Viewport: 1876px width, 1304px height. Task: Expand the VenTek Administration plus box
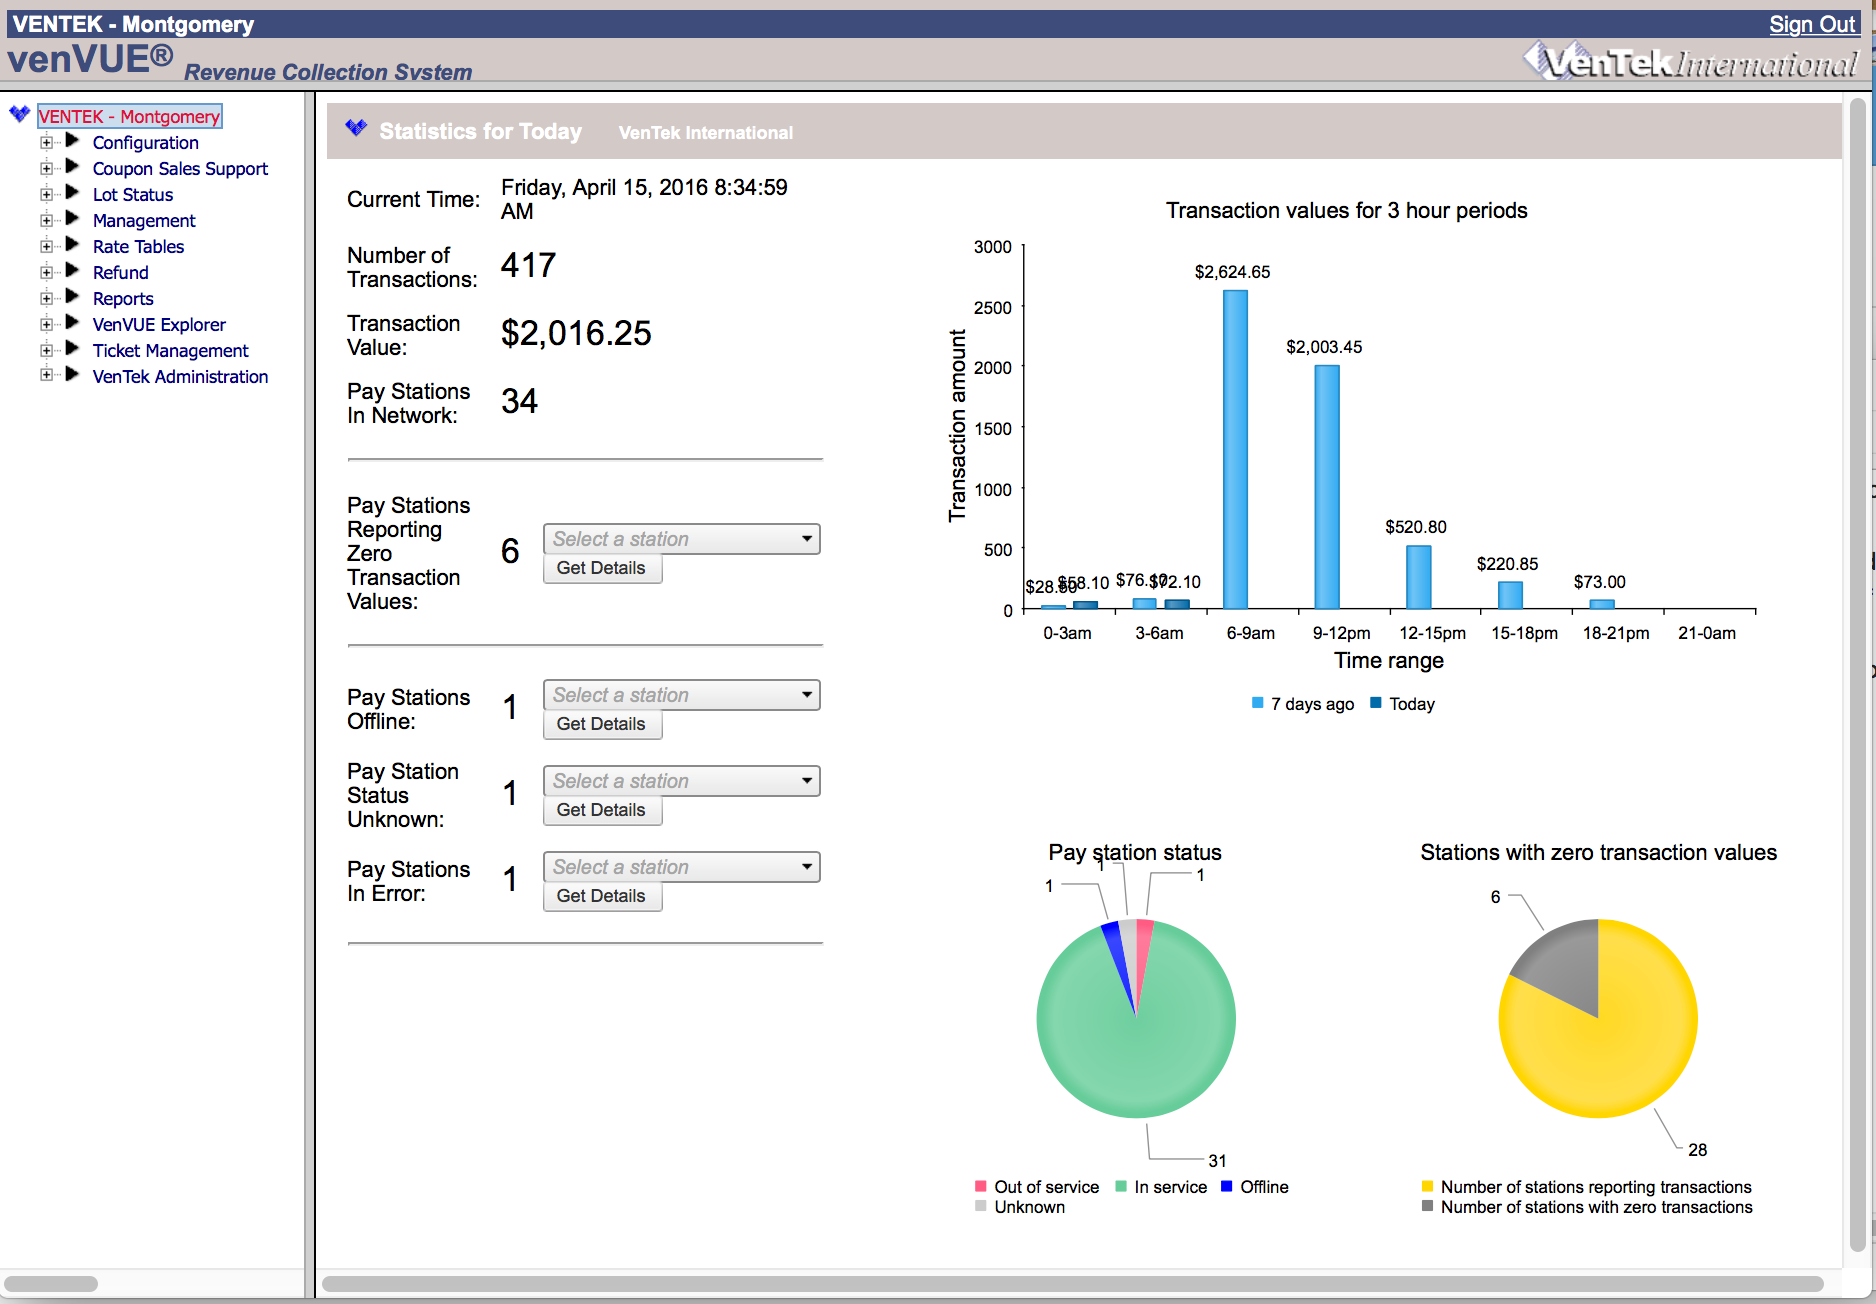click(x=46, y=375)
